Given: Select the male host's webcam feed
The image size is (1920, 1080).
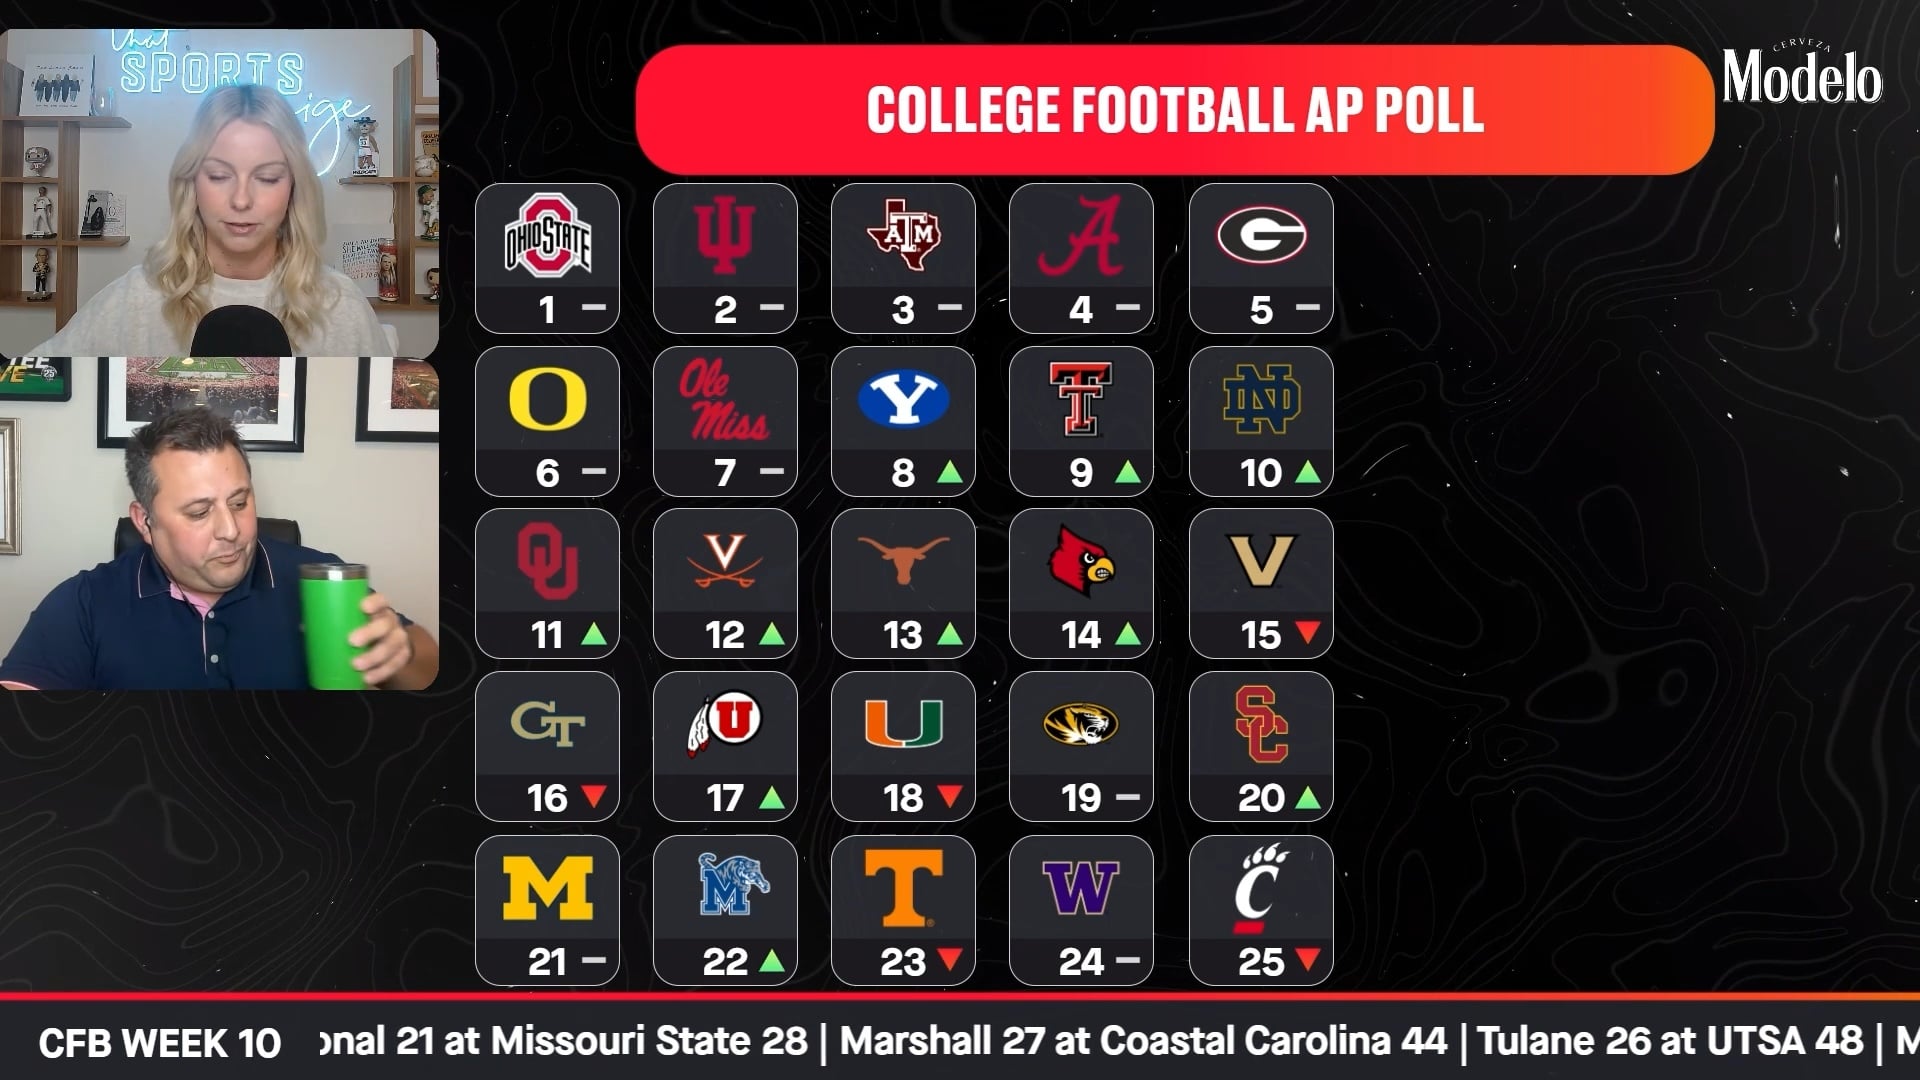Looking at the screenshot, I should click(219, 523).
